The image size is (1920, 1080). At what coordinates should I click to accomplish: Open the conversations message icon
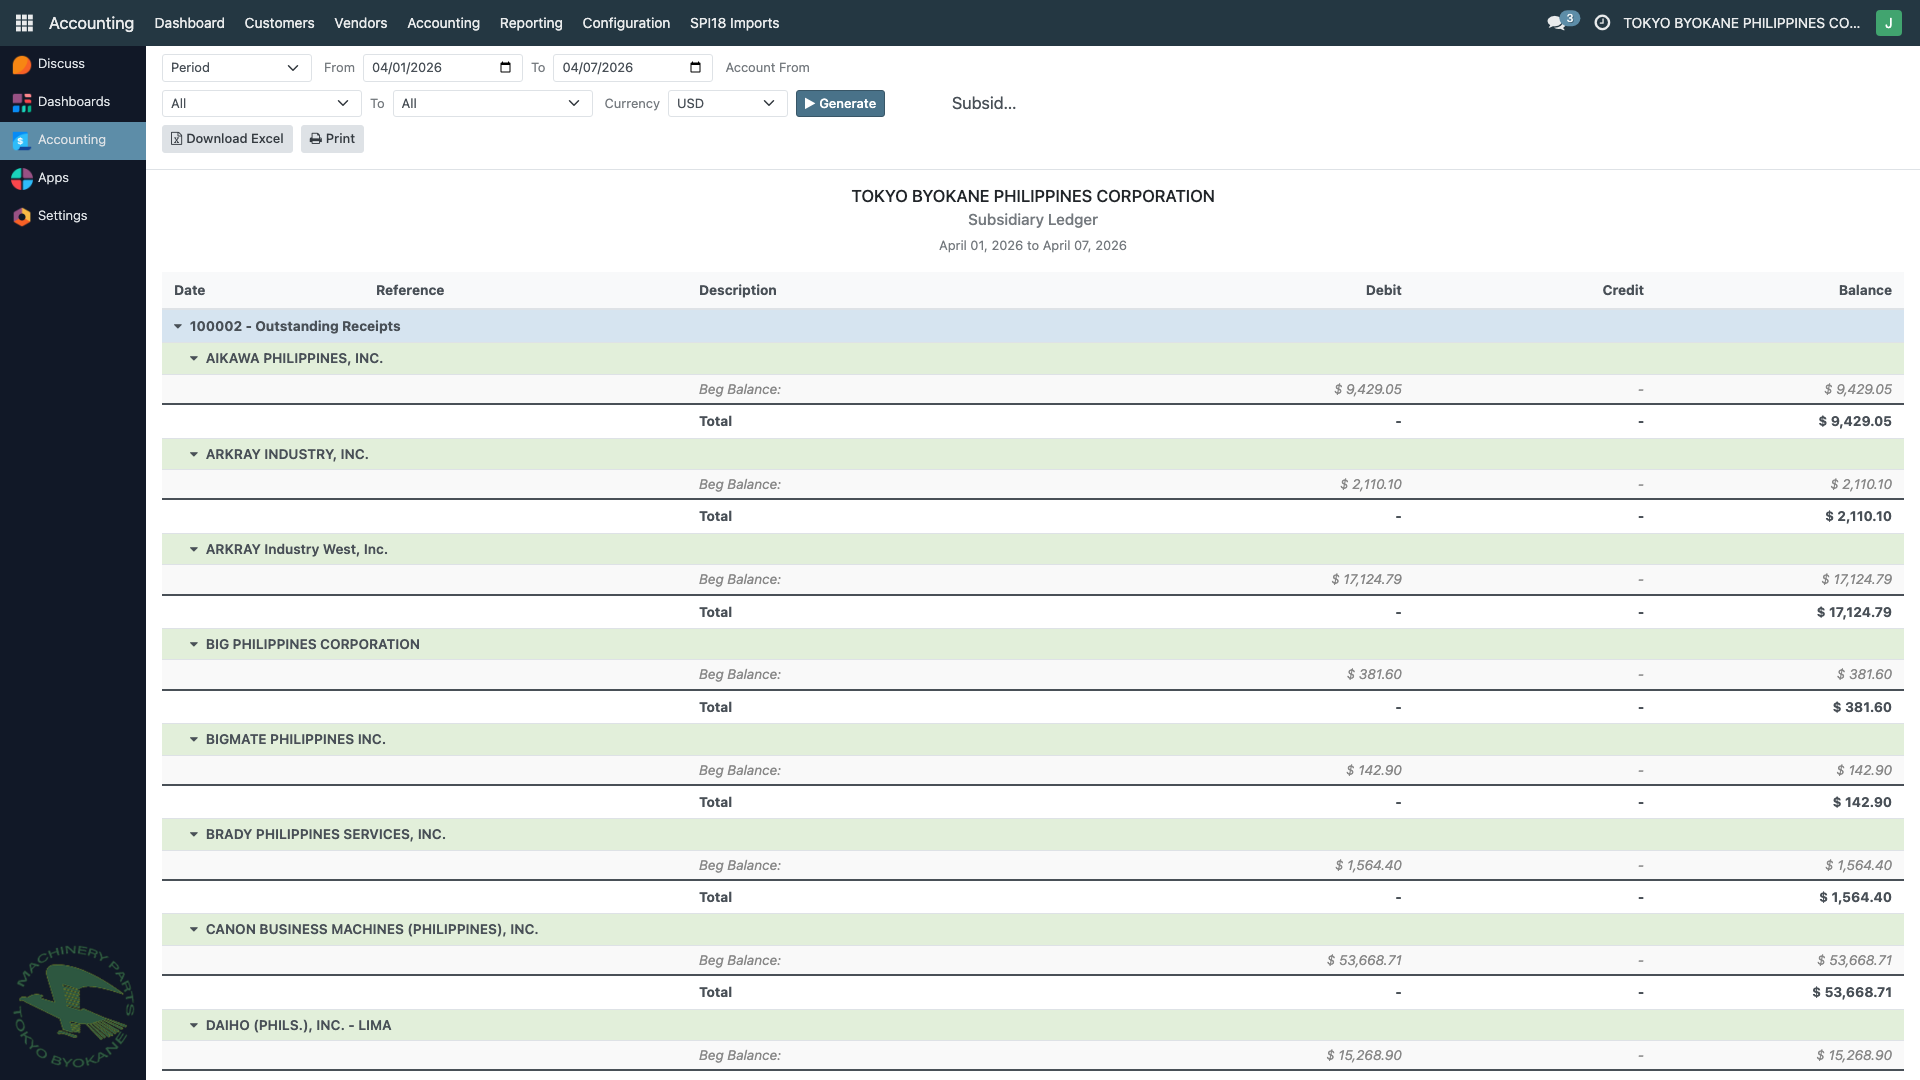pos(1556,23)
